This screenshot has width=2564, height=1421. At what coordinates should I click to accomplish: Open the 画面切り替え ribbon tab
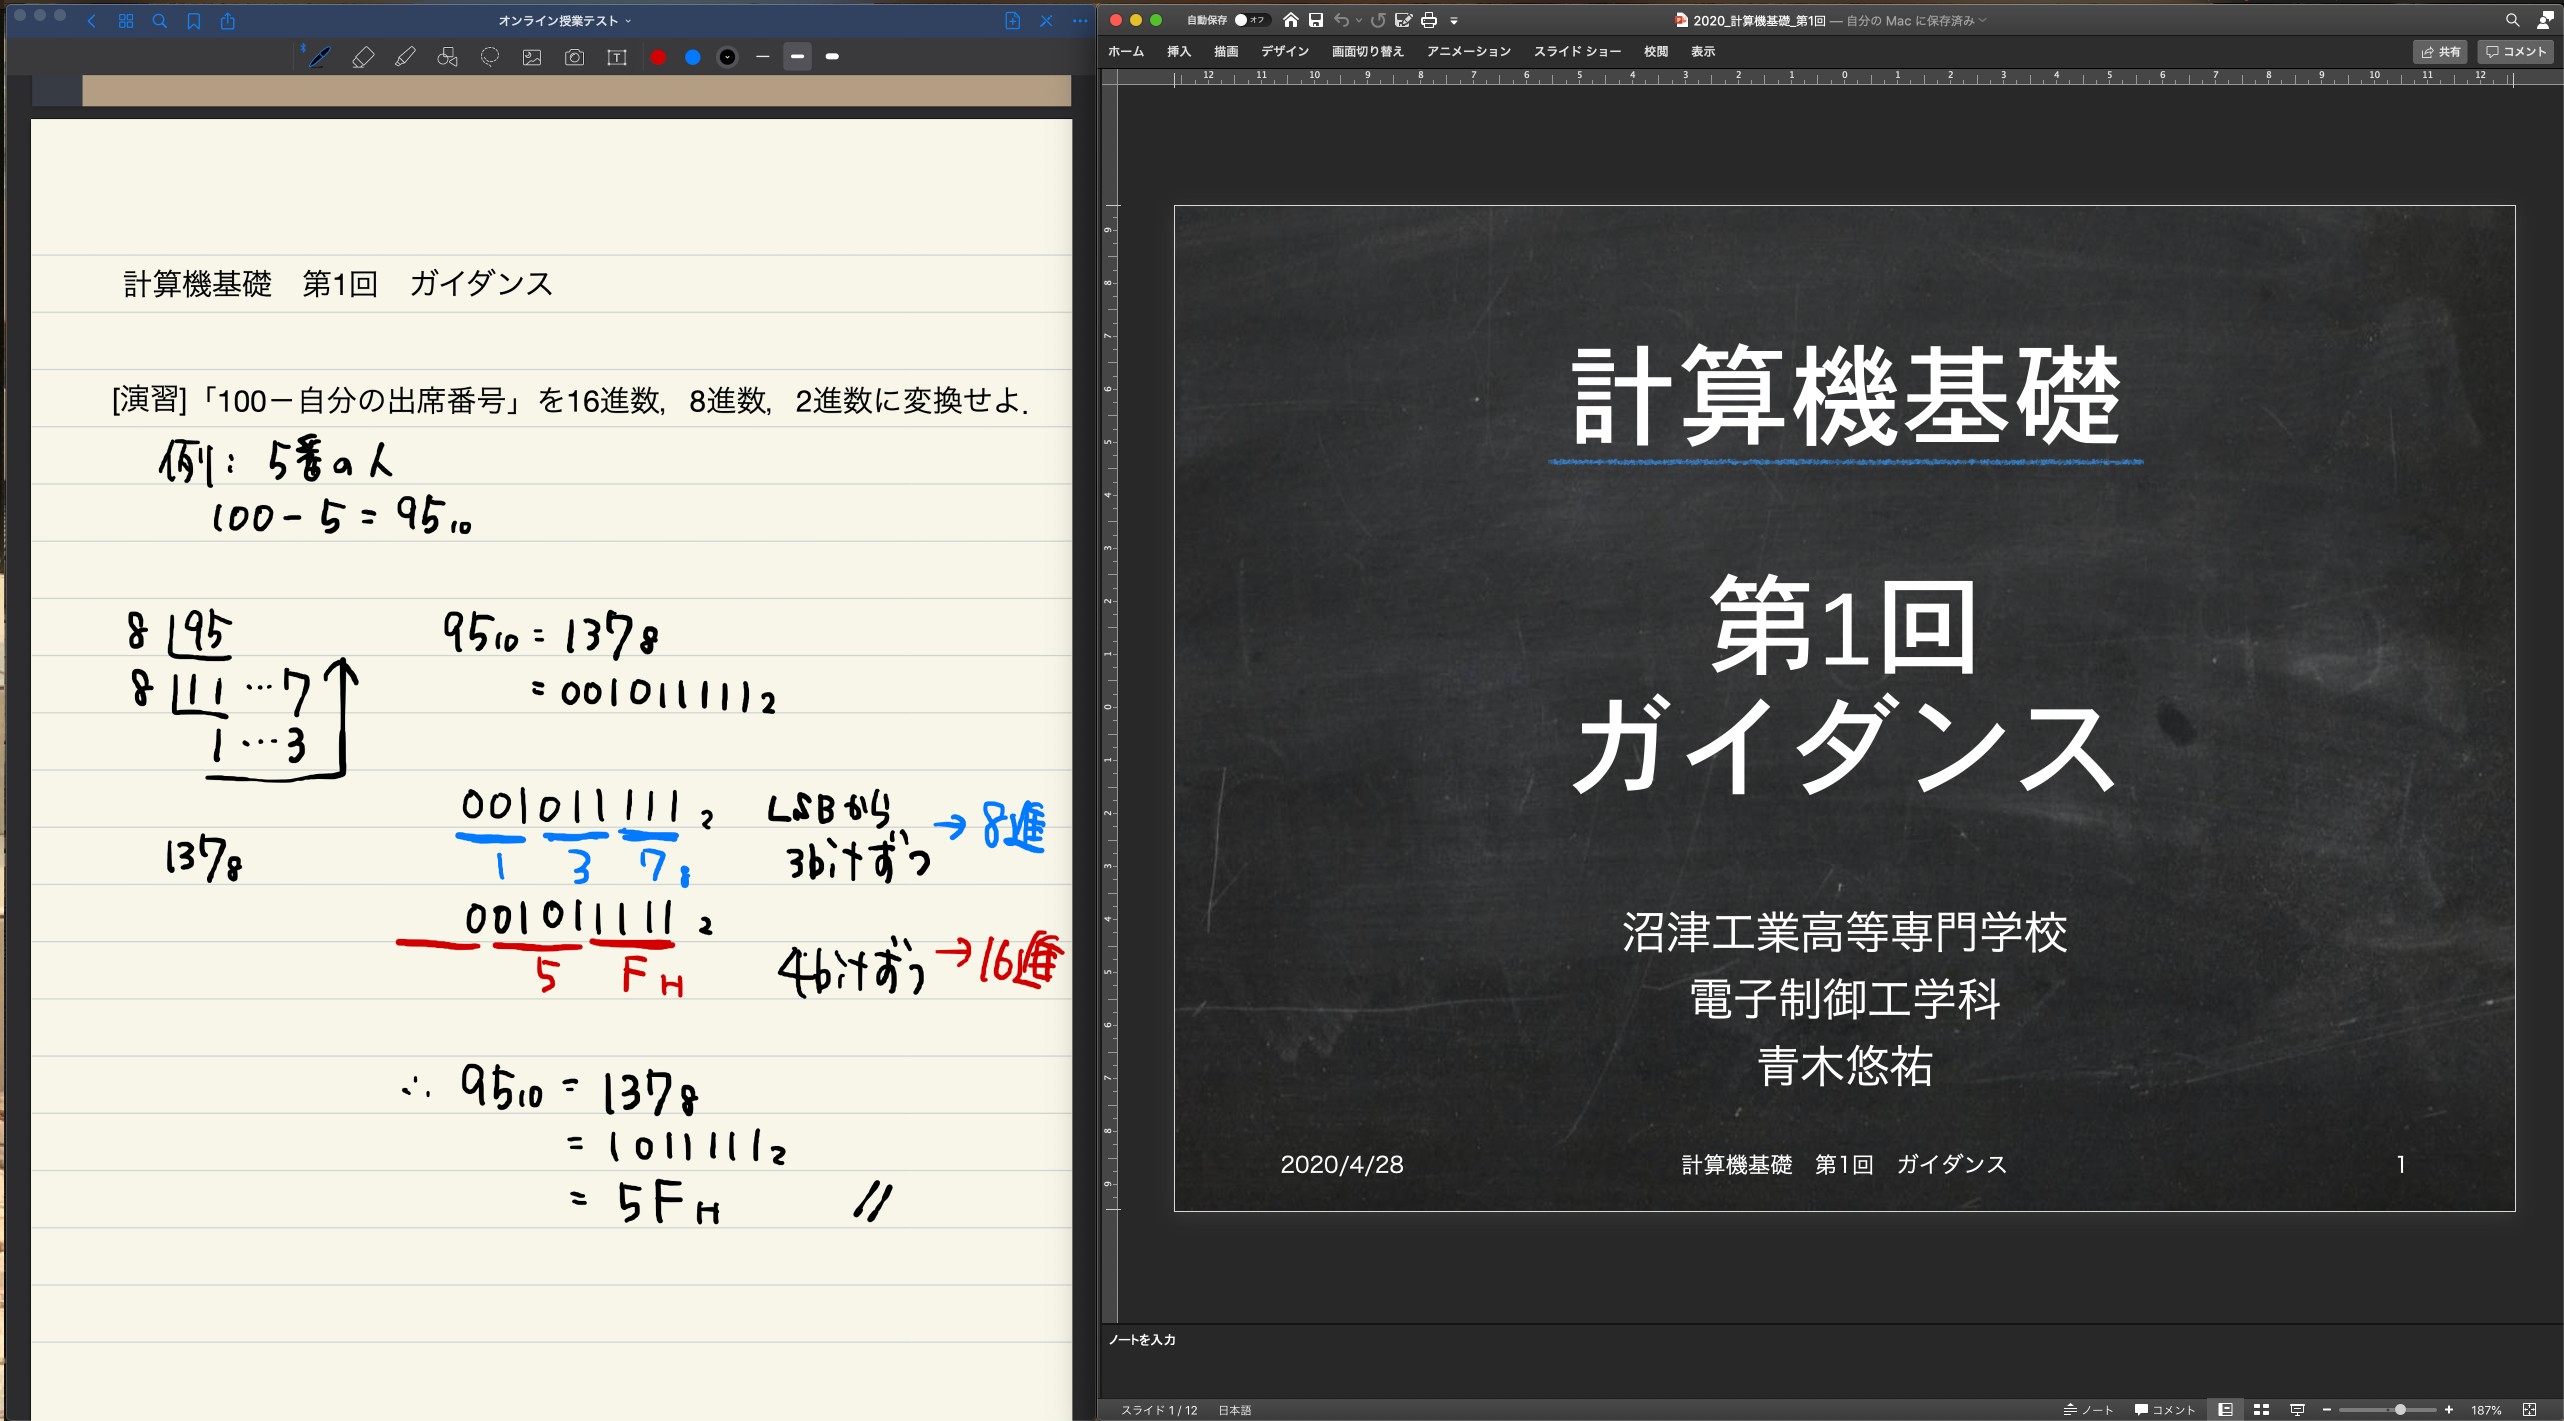pyautogui.click(x=1368, y=52)
